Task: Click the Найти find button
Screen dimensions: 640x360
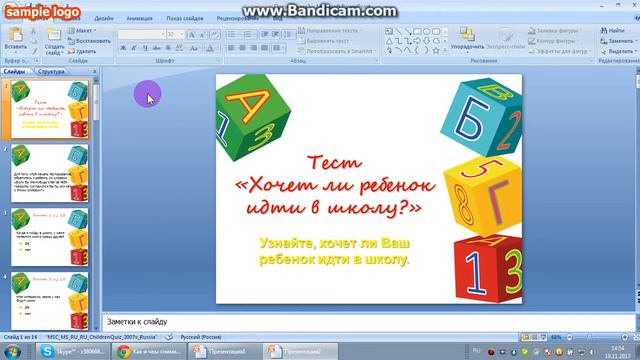Action: click(x=613, y=31)
